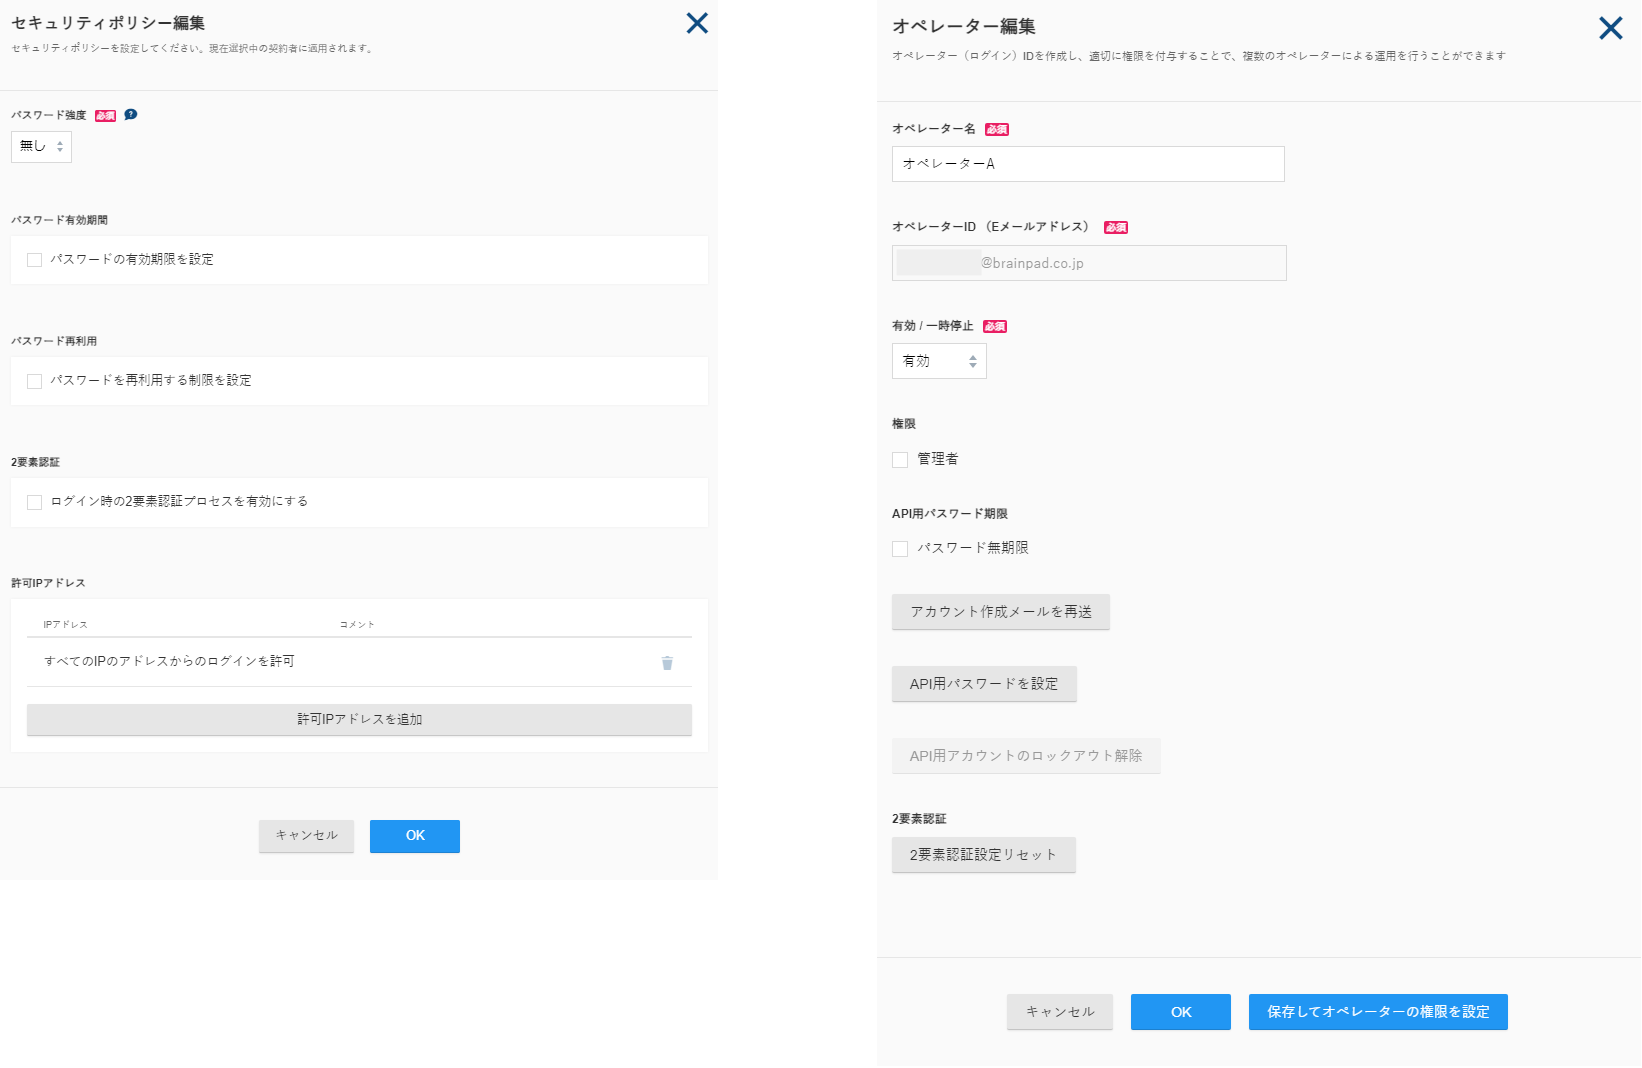Enable password expiration period checkbox
This screenshot has width=1642, height=1068.
35,260
